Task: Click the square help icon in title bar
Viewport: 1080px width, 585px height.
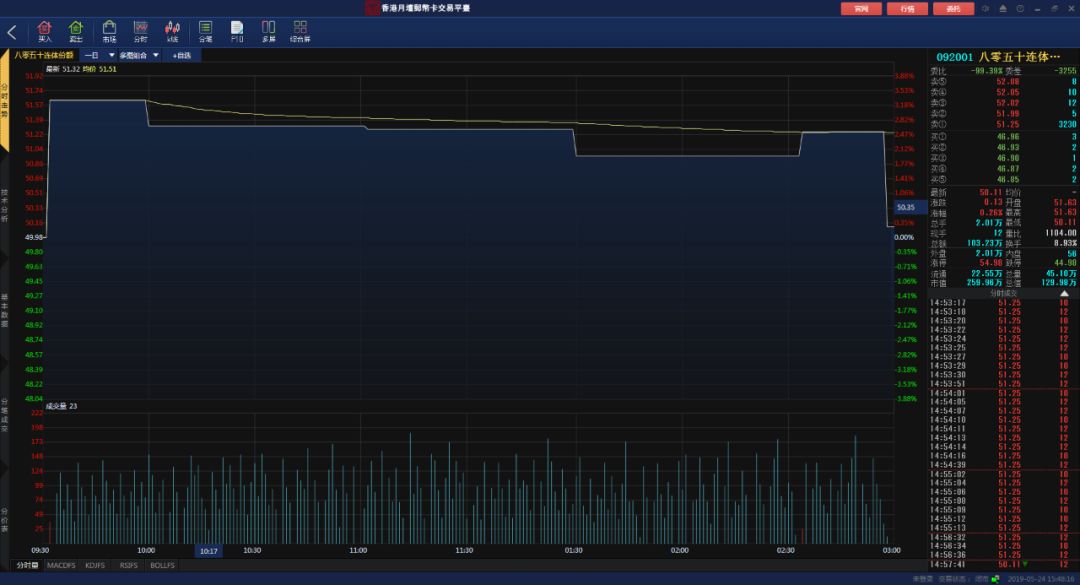Action: tap(1020, 9)
